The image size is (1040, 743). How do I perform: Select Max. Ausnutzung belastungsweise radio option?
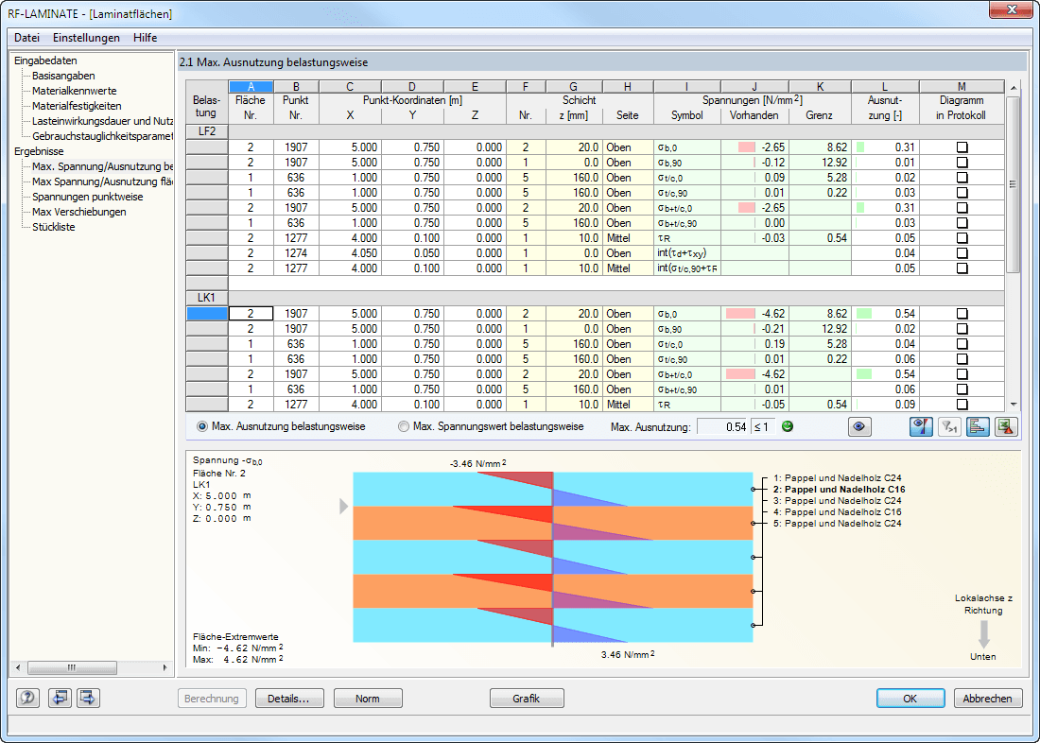(281, 427)
